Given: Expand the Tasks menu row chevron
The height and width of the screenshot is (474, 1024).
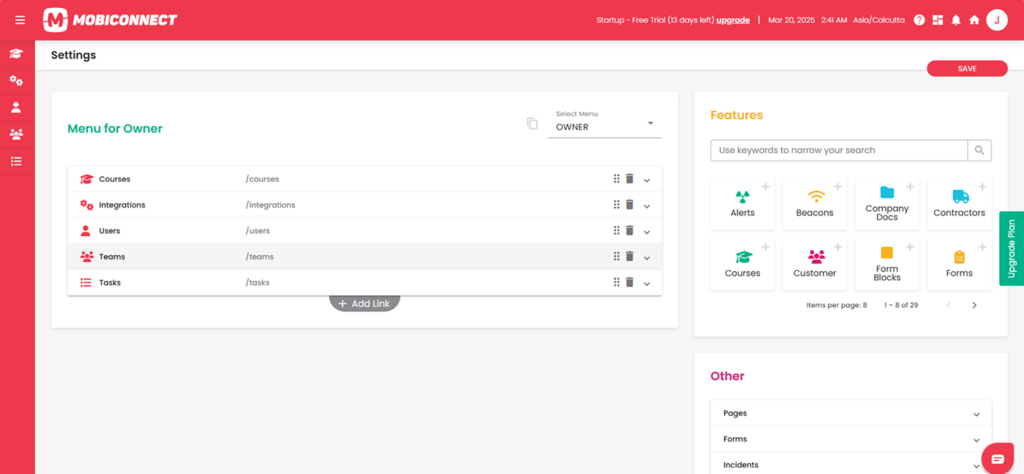Looking at the screenshot, I should [647, 284].
